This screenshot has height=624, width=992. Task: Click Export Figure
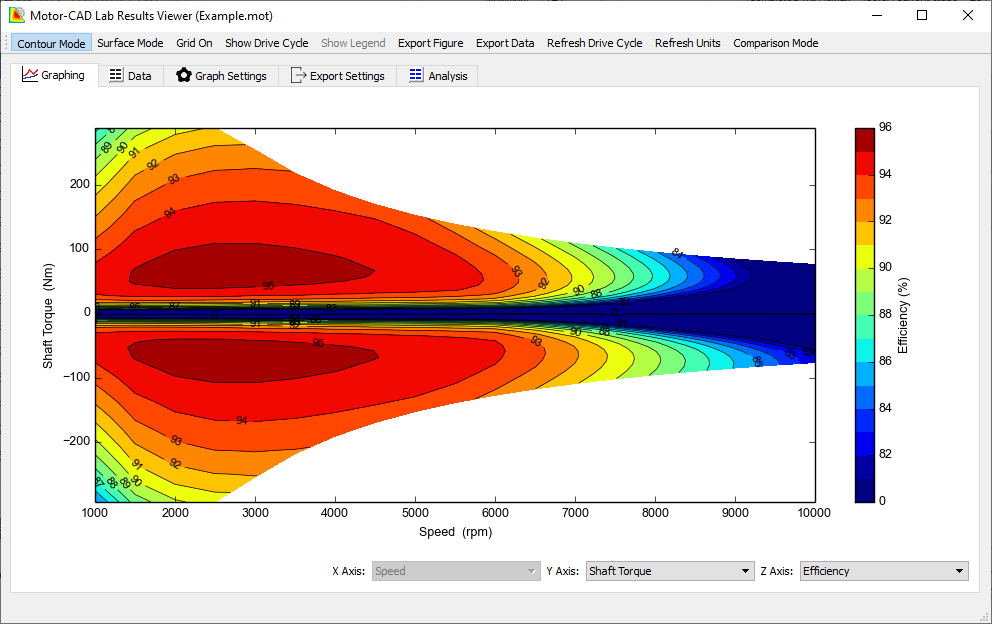(430, 43)
